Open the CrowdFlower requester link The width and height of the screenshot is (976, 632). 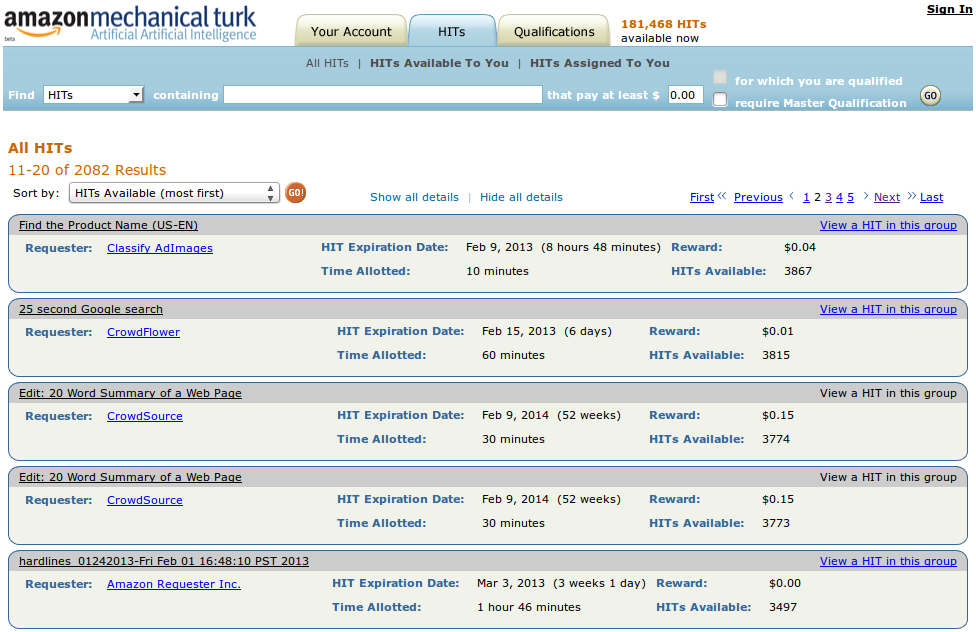pyautogui.click(x=143, y=332)
